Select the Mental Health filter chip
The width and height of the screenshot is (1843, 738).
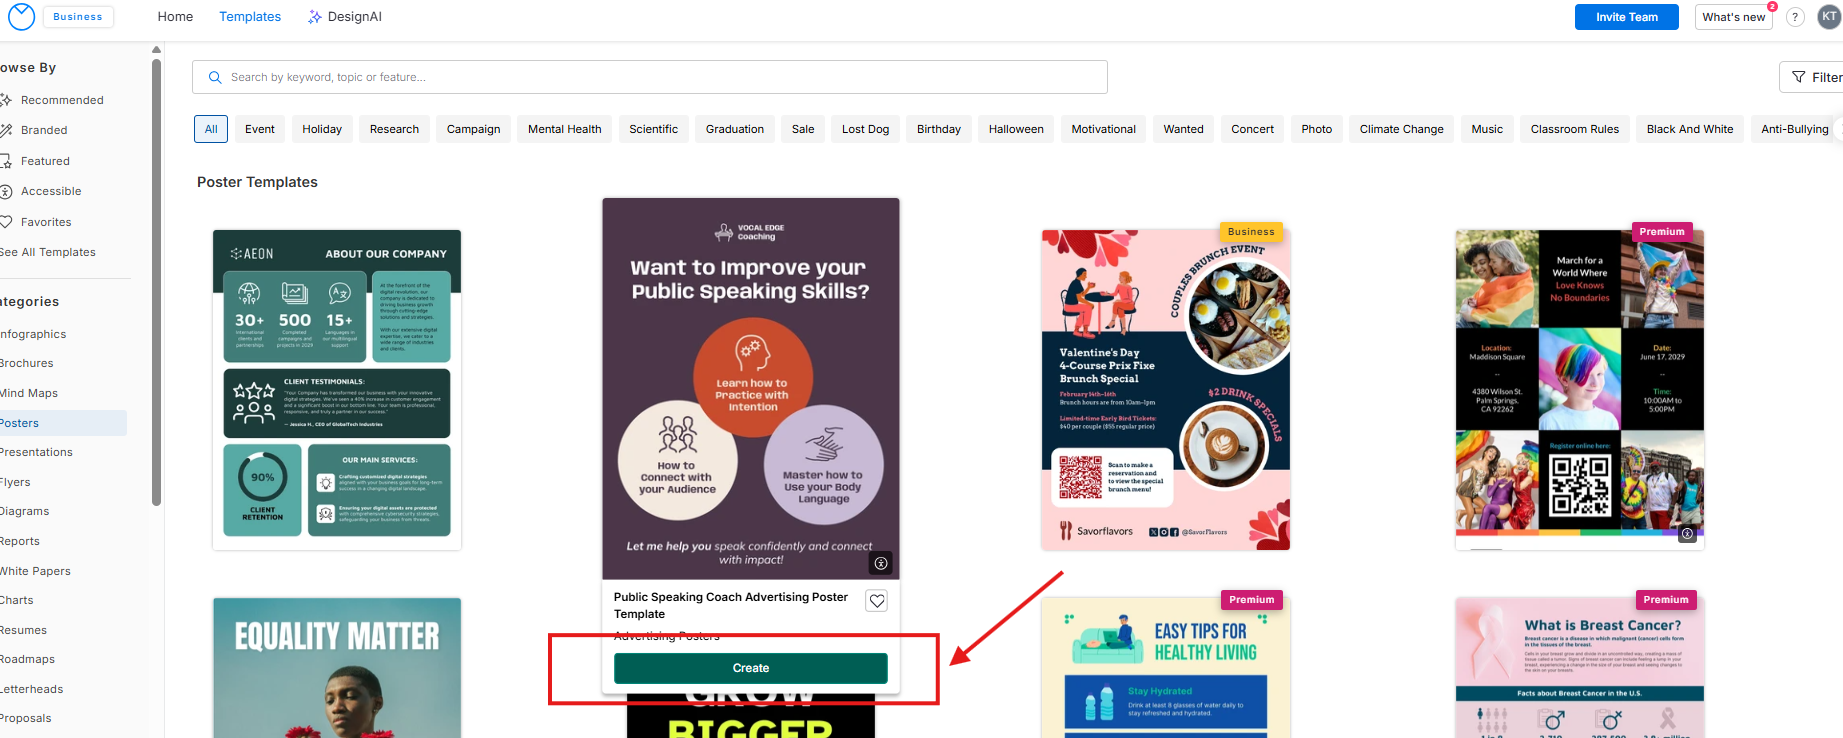tap(564, 129)
